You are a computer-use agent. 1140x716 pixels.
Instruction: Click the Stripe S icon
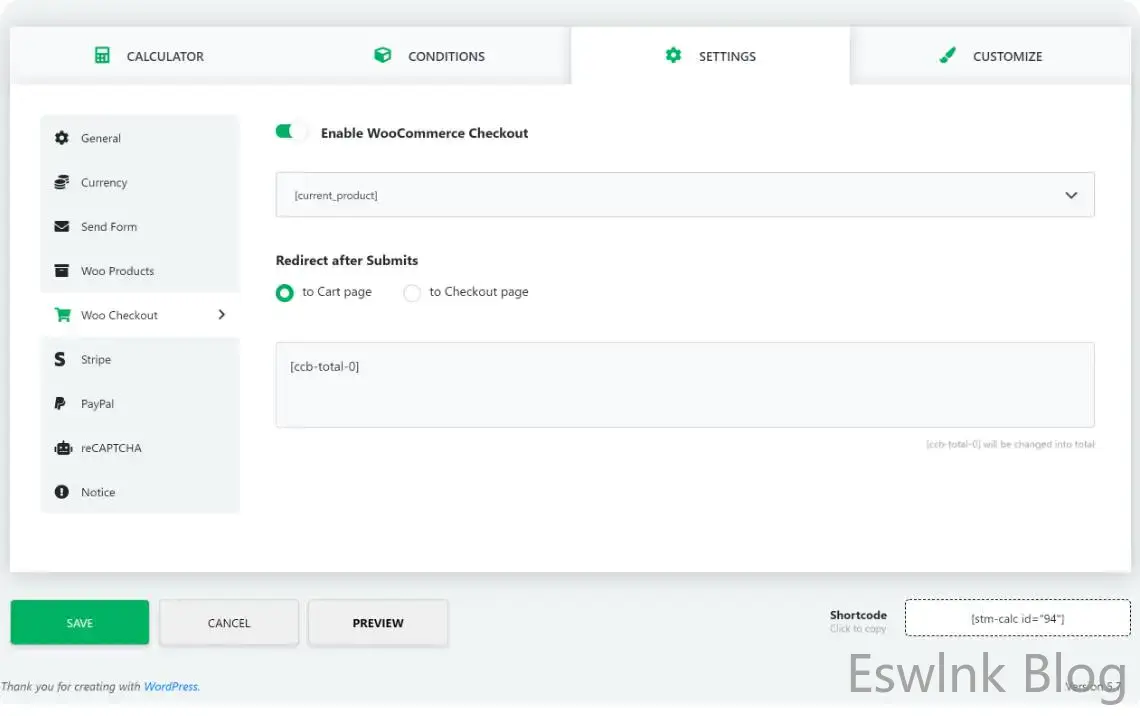coord(61,359)
